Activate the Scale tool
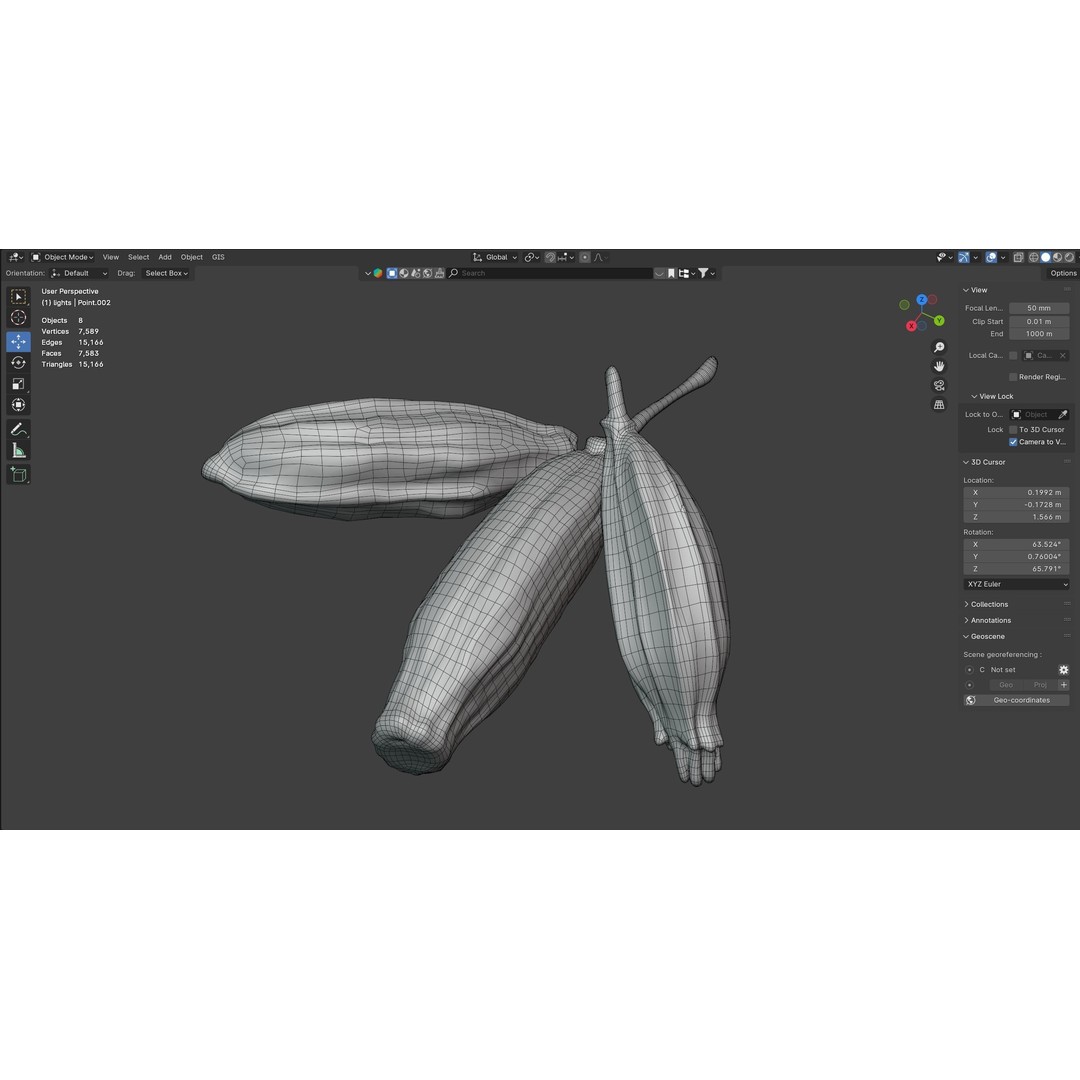 (18, 384)
